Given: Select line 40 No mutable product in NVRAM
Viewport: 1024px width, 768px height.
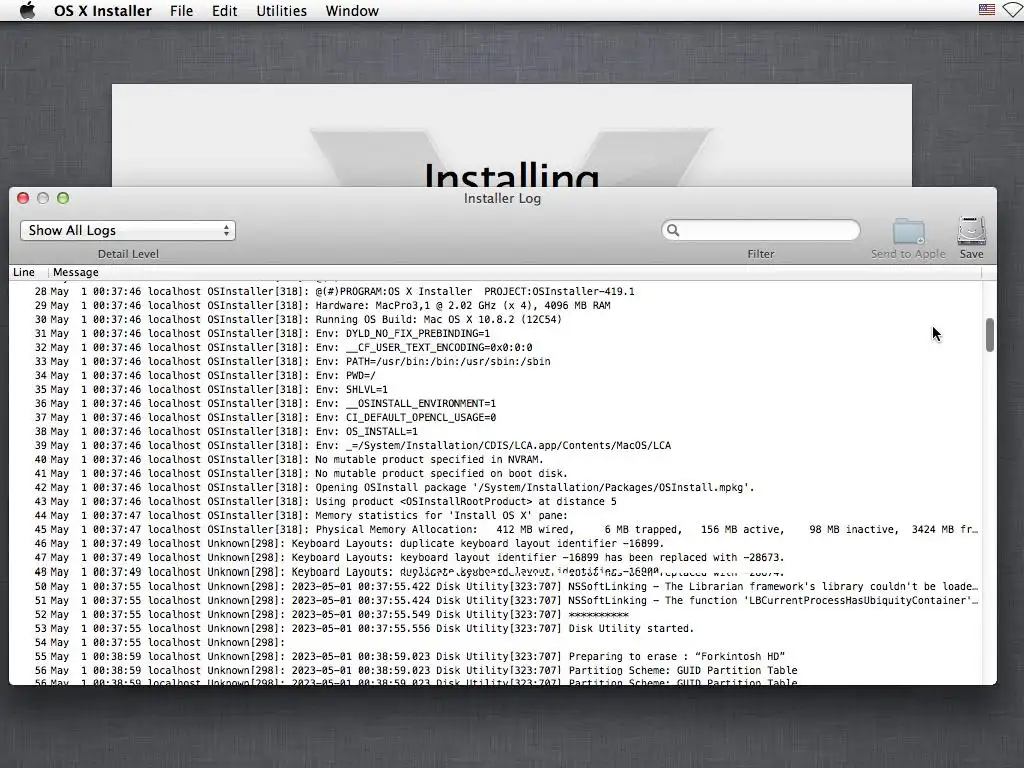Looking at the screenshot, I should (x=495, y=459).
